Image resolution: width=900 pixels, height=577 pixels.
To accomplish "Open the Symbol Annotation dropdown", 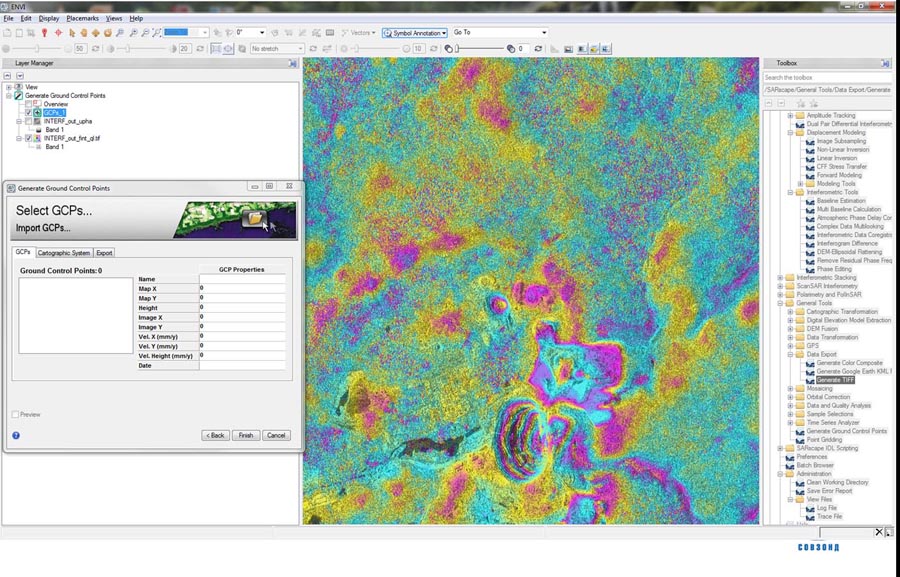I will [414, 33].
